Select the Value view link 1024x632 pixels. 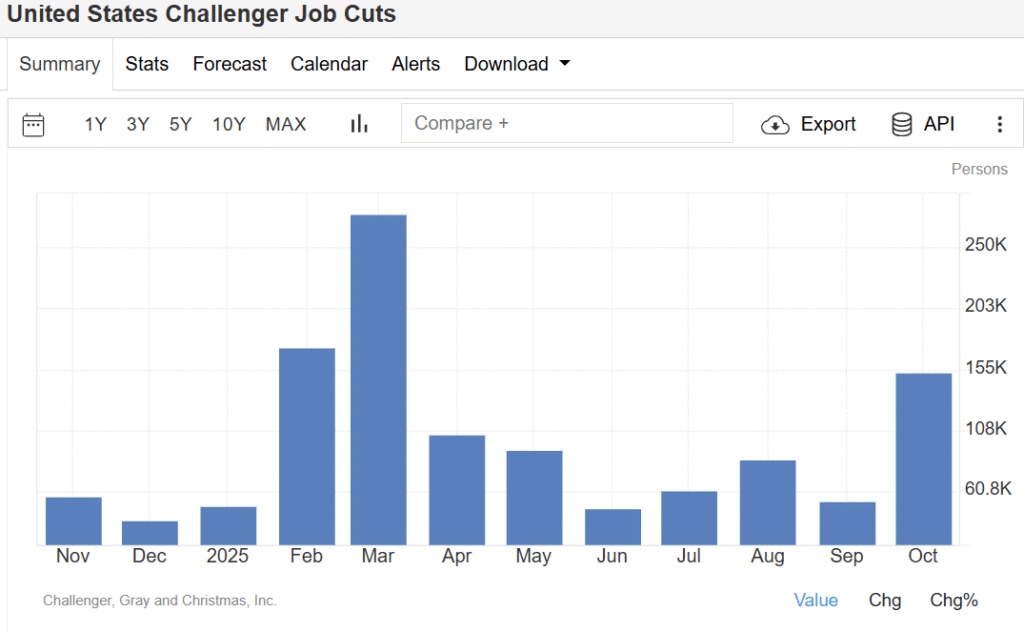[x=816, y=600]
